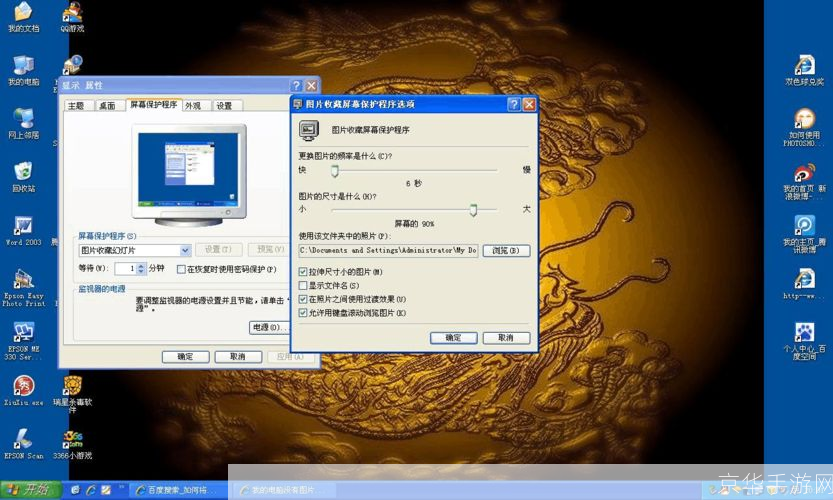Click 取消 in the 图片收藏 options dialog

coord(506,337)
